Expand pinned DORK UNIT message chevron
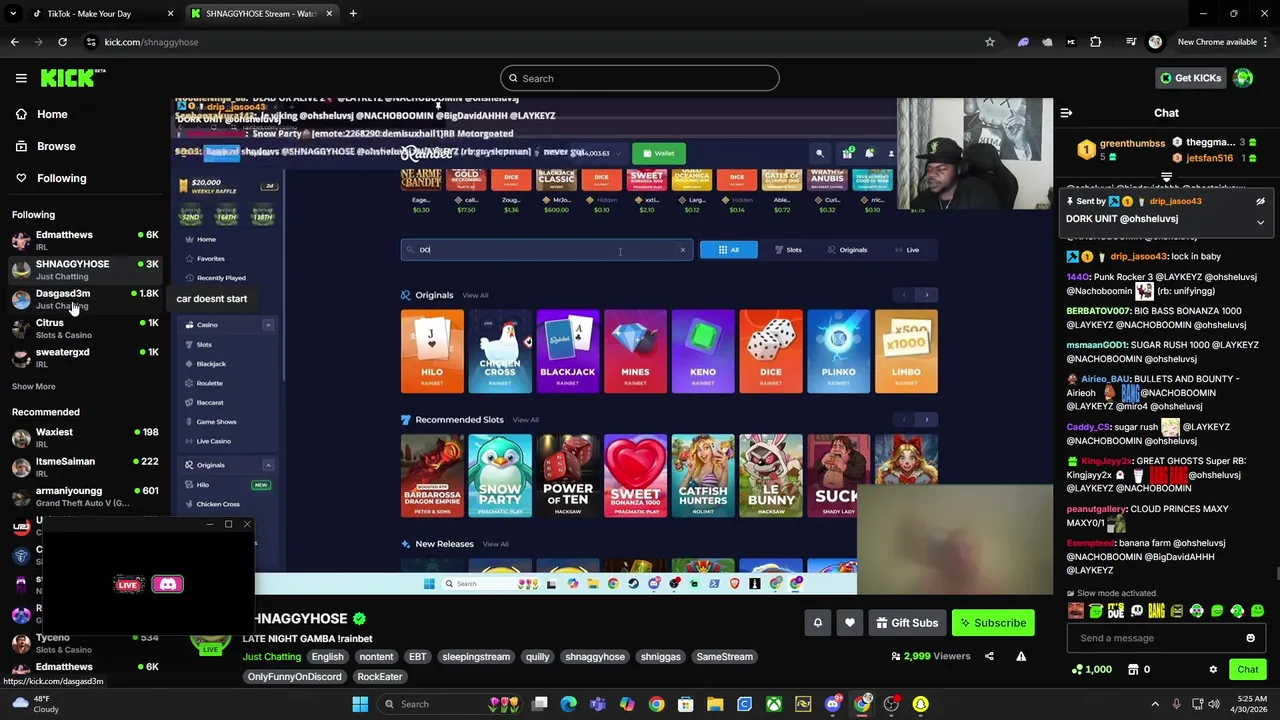Image resolution: width=1280 pixels, height=720 pixels. 1260,222
